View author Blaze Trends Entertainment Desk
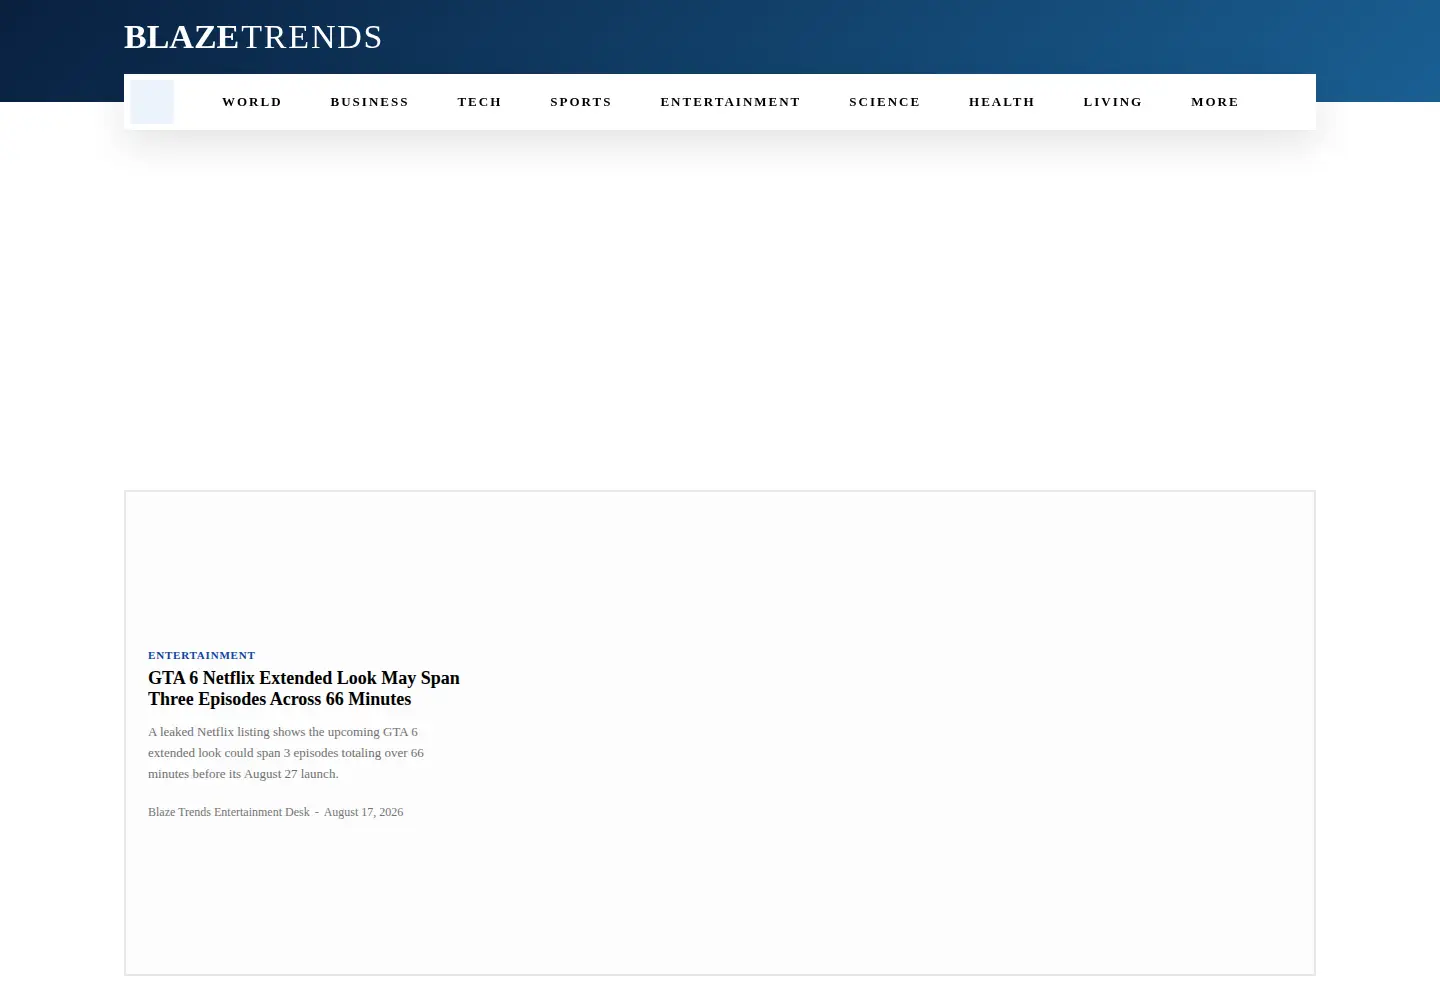The height and width of the screenshot is (1000, 1440). click(x=229, y=812)
